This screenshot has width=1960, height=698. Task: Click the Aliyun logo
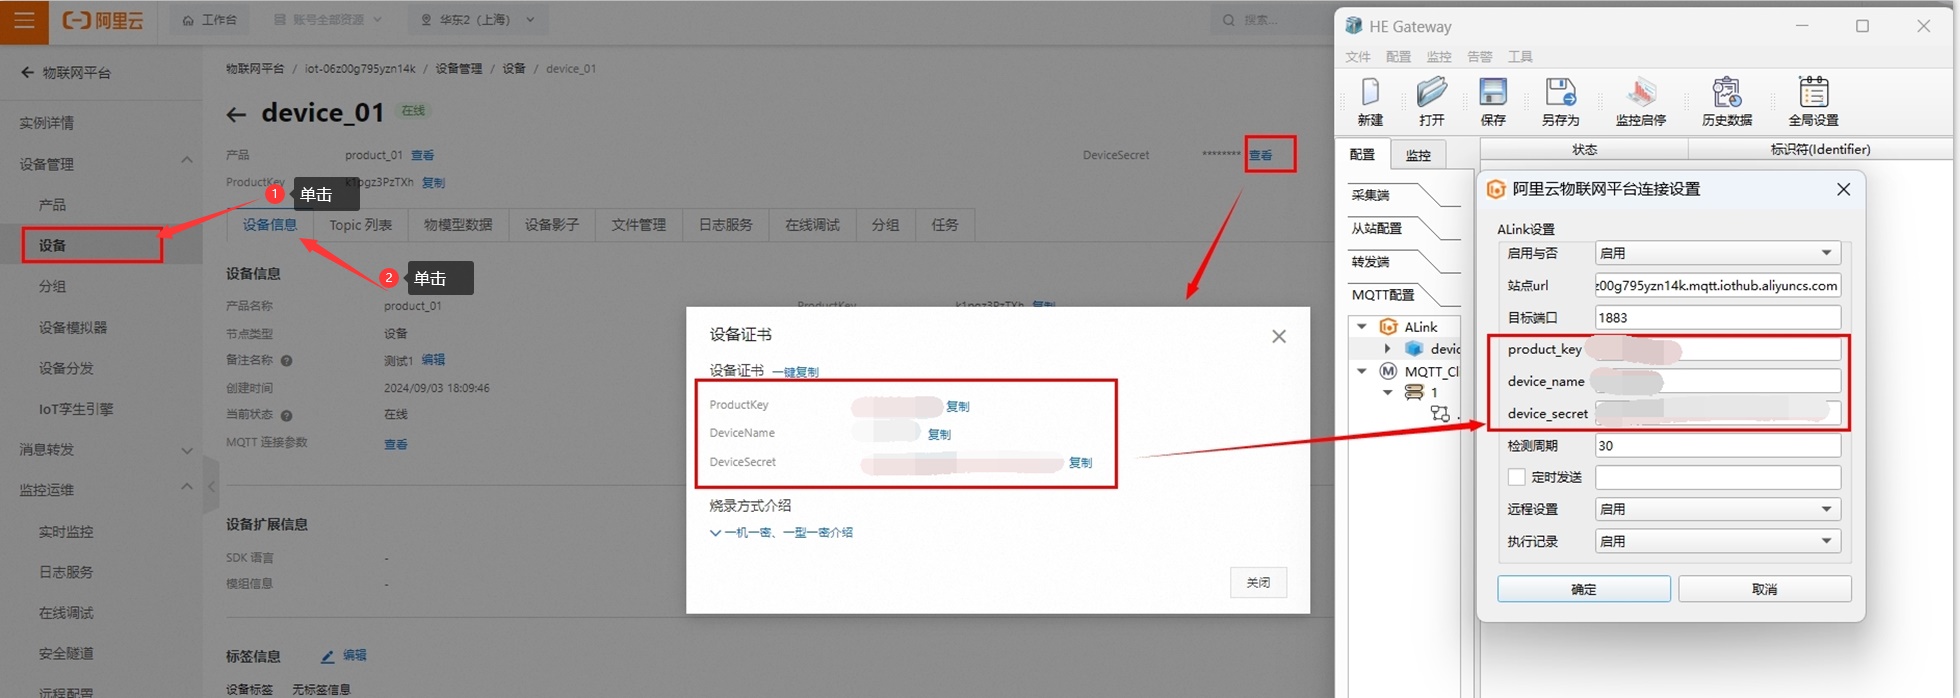(x=102, y=21)
